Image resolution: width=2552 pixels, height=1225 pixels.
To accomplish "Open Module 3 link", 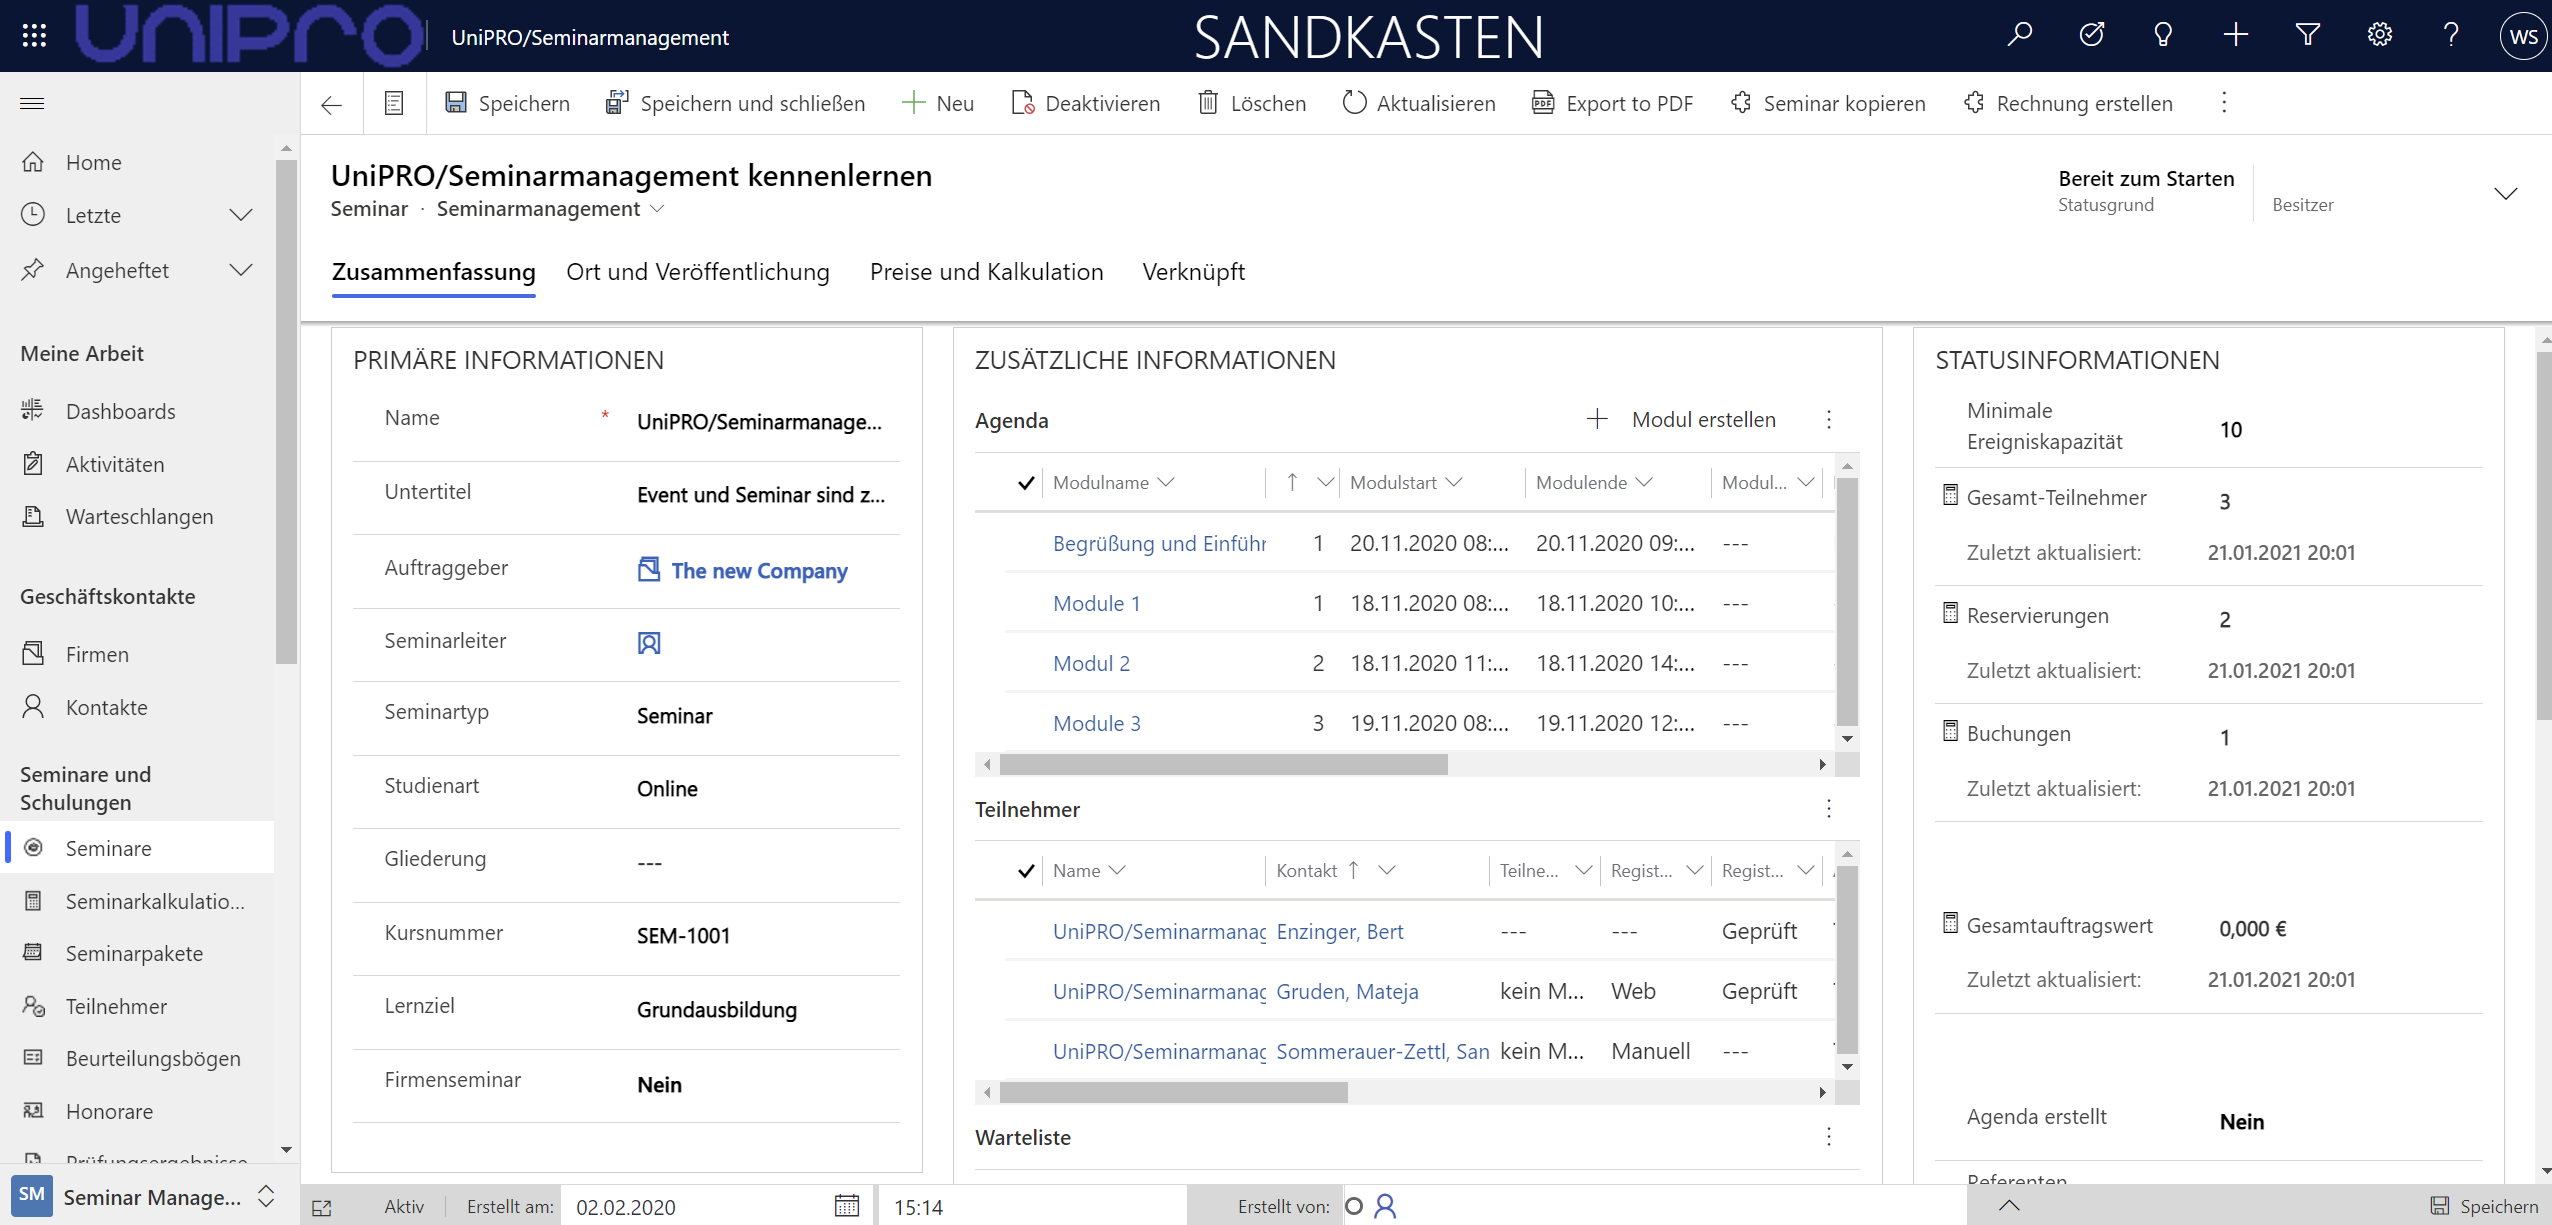I will click(x=1096, y=723).
